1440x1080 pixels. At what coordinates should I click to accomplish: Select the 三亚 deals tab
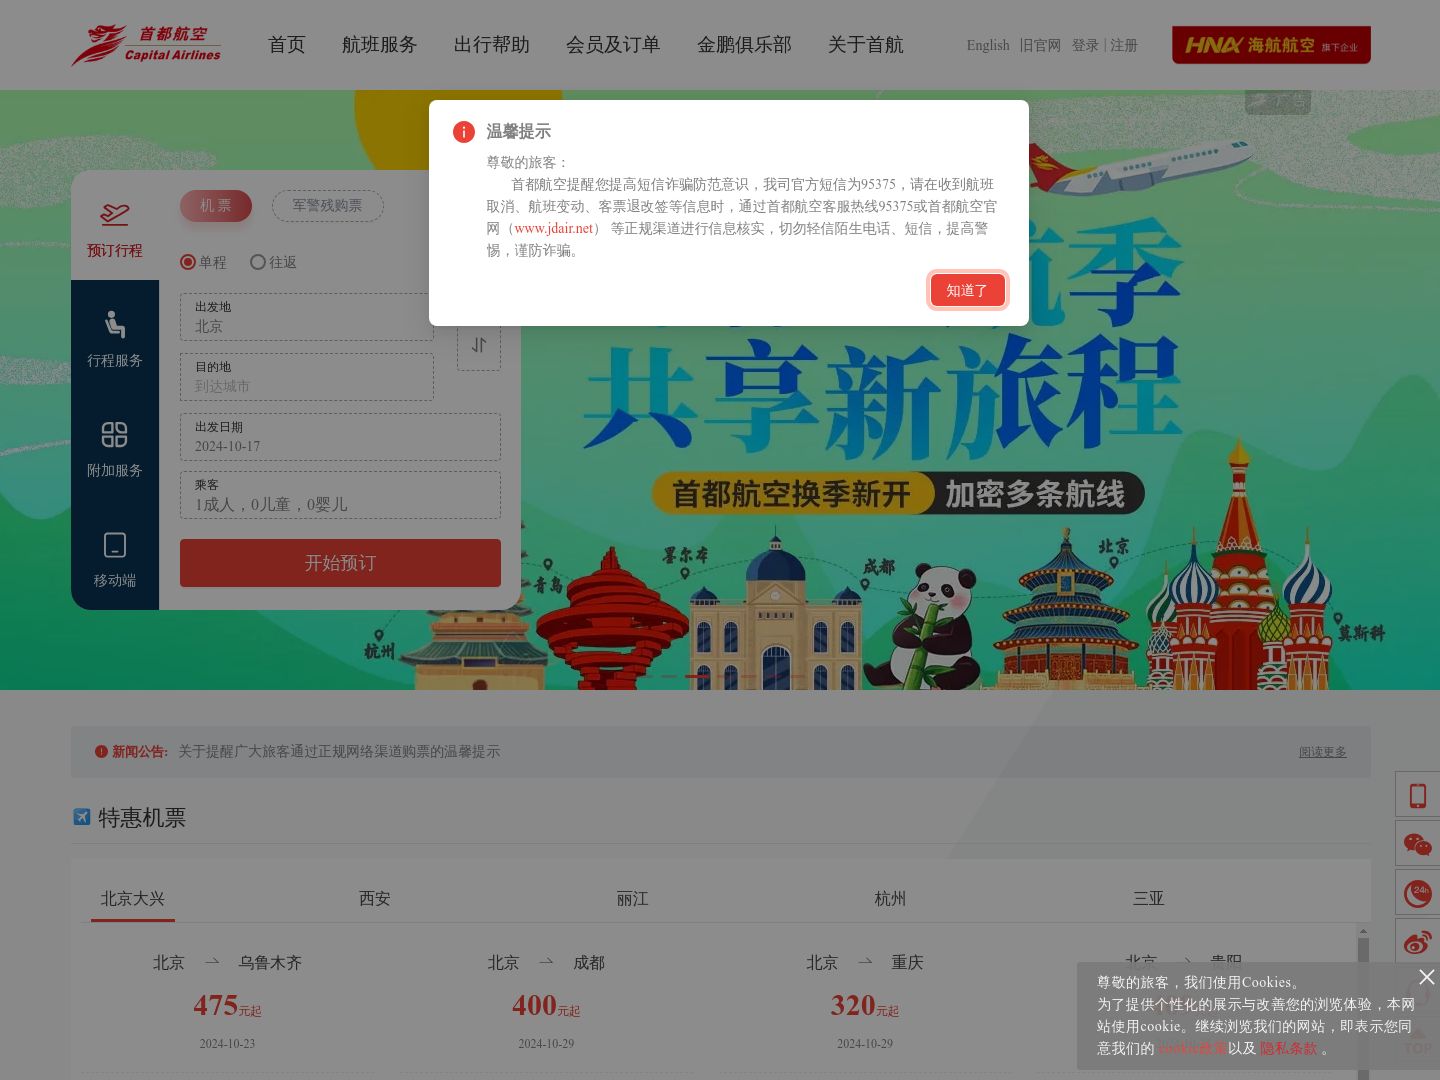1149,898
